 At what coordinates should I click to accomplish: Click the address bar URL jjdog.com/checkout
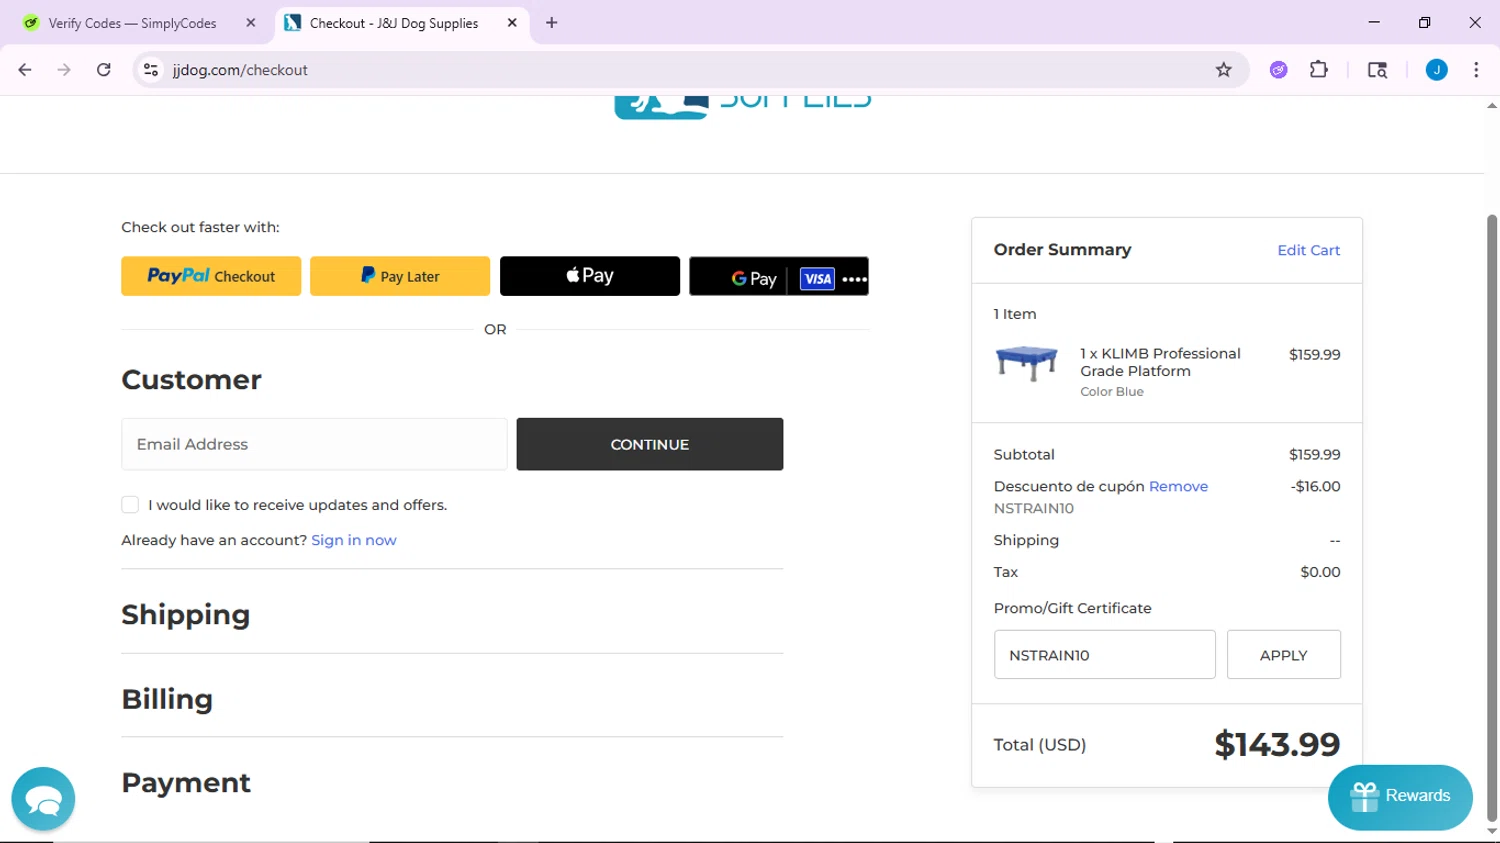240,70
